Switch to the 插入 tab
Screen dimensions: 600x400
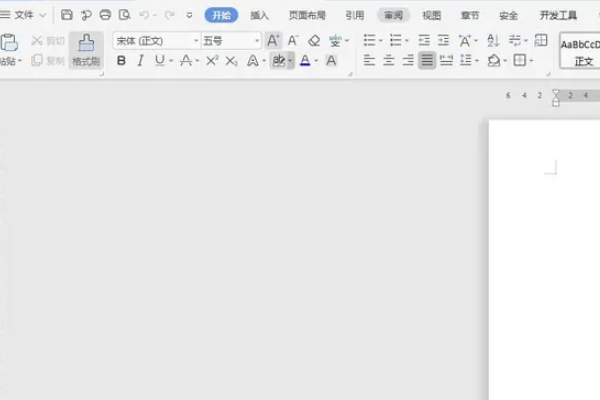(259, 15)
